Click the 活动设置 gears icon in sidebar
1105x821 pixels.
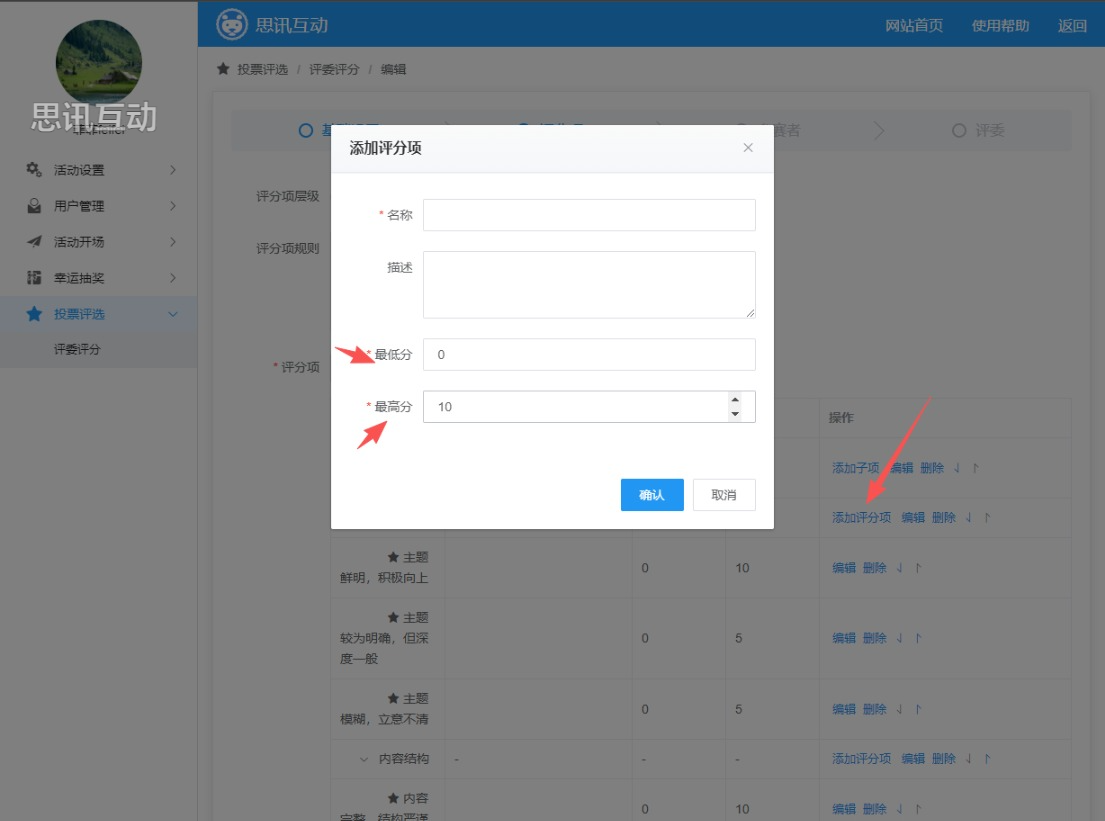[34, 170]
